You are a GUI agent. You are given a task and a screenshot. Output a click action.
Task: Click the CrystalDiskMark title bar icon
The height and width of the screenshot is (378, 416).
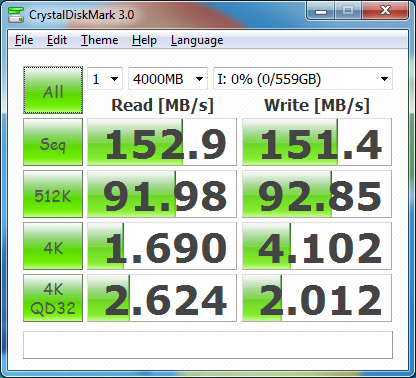(x=16, y=15)
